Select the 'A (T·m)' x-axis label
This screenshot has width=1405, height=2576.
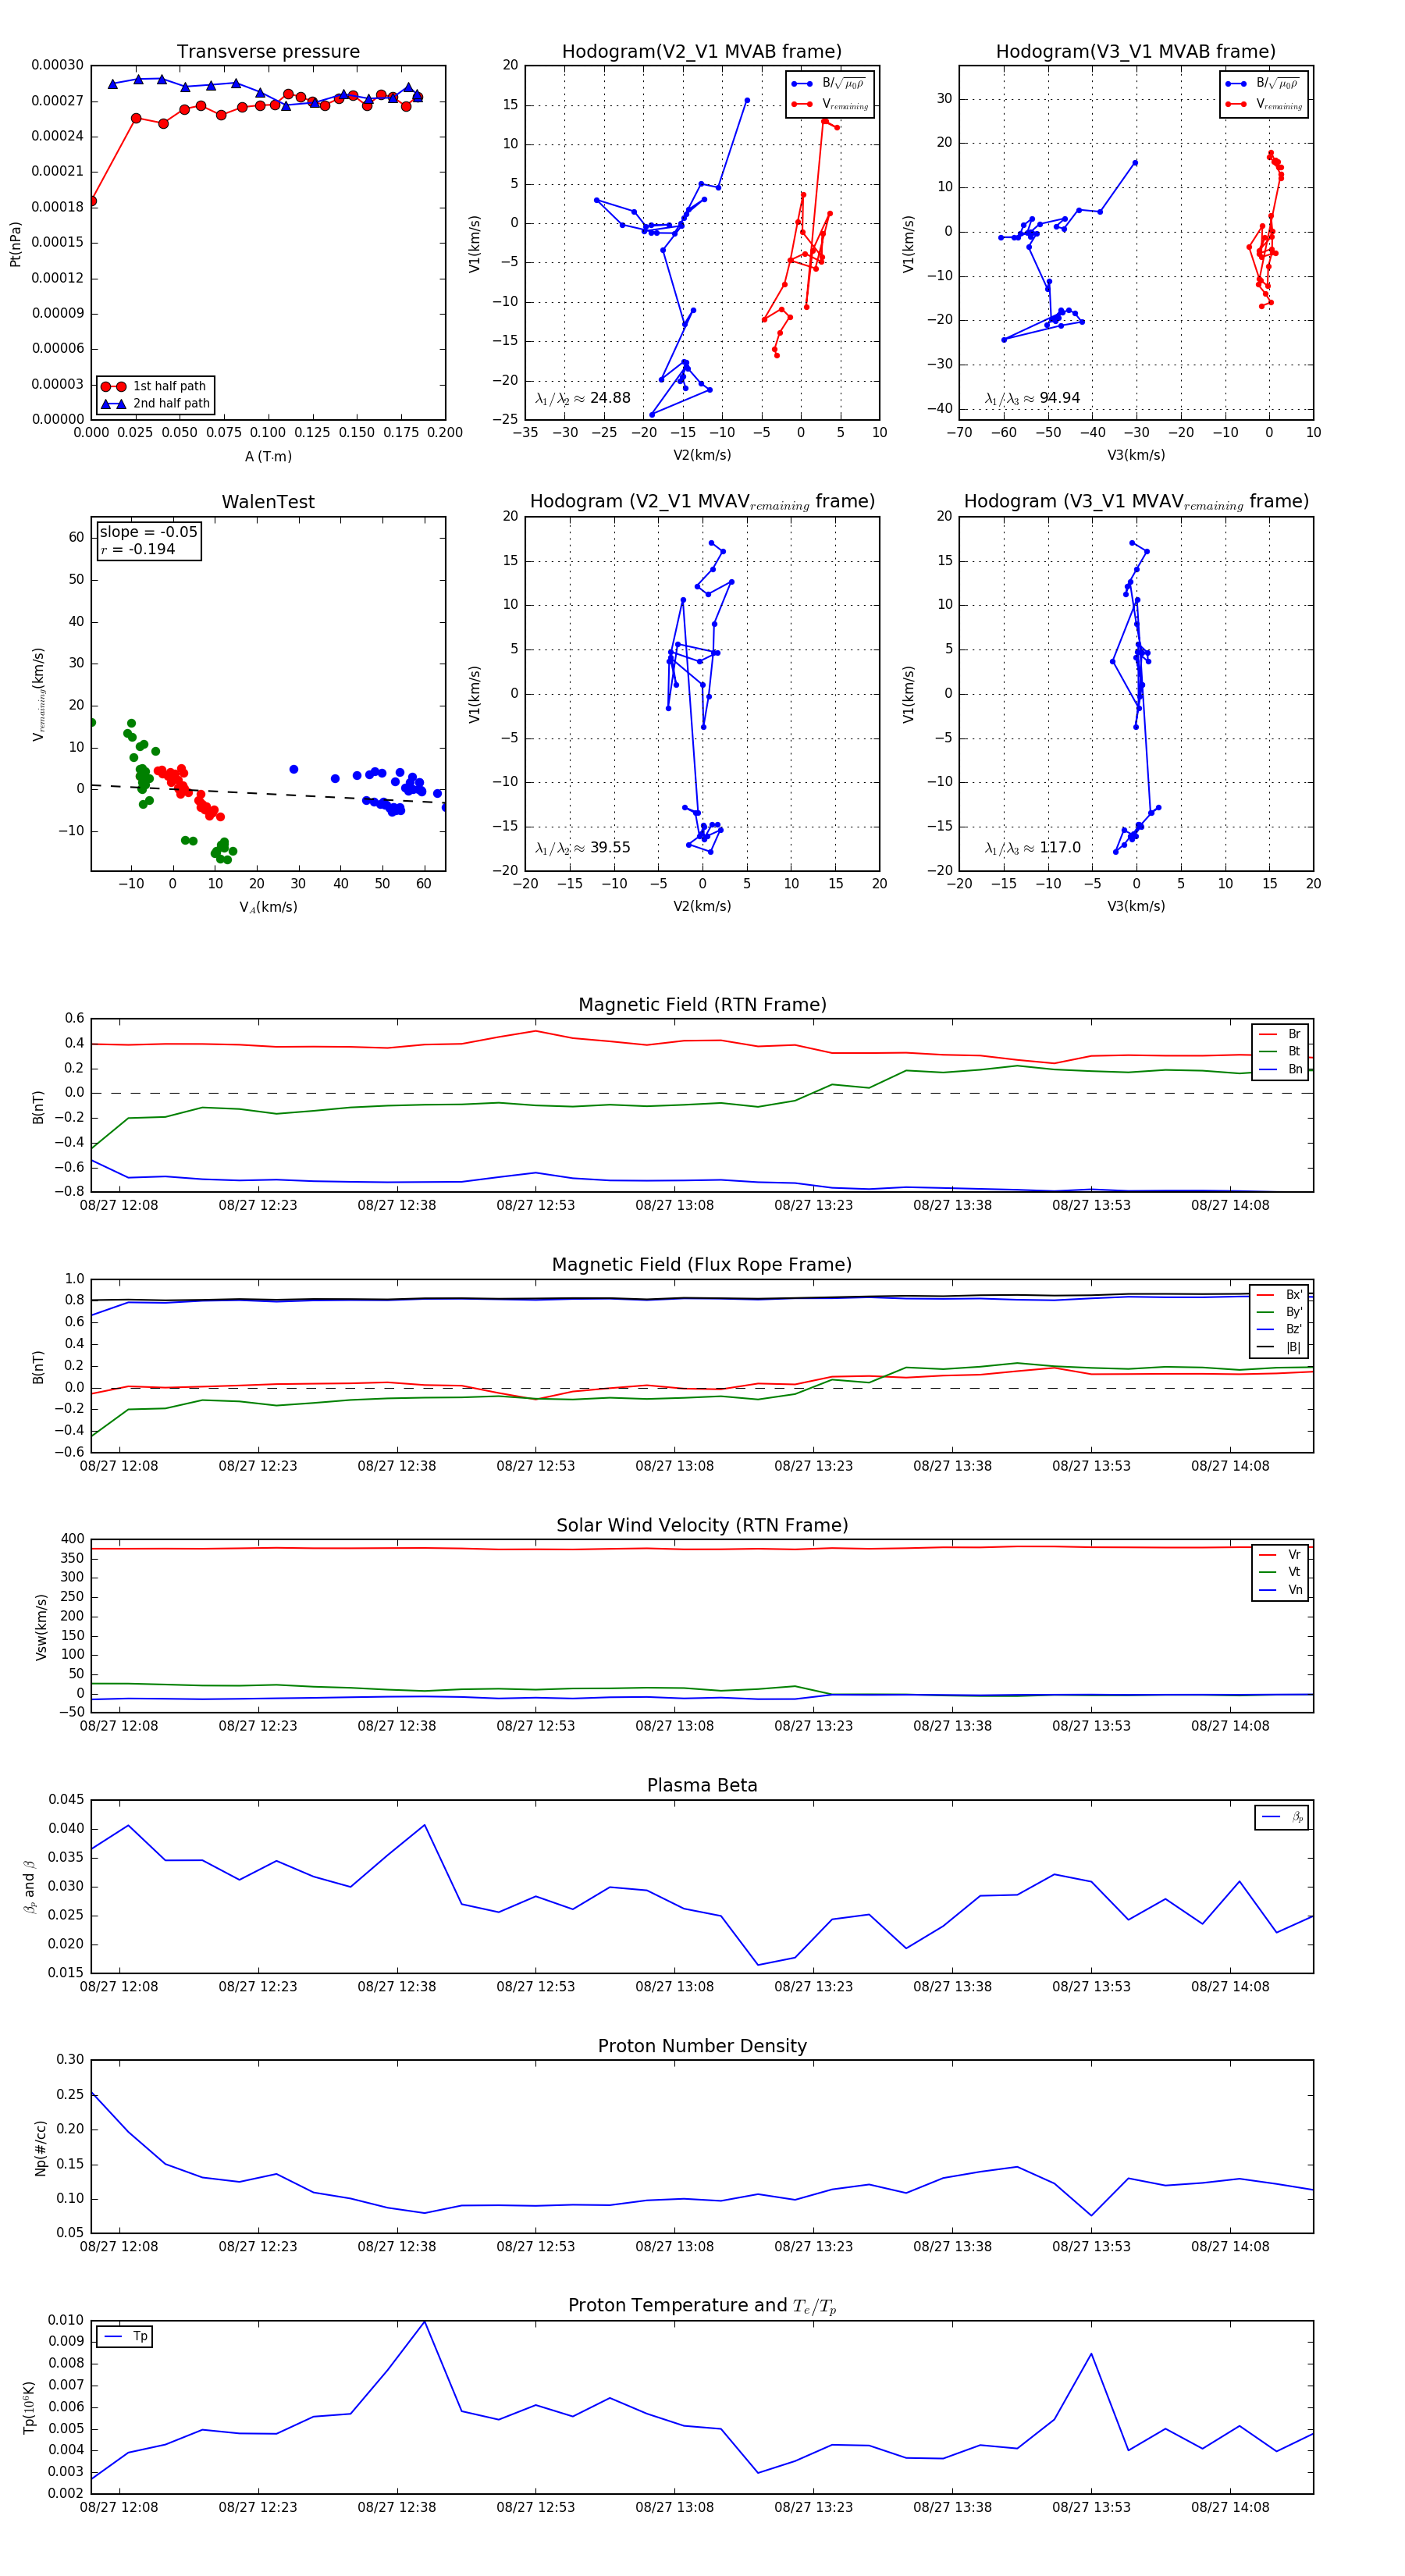tap(268, 456)
